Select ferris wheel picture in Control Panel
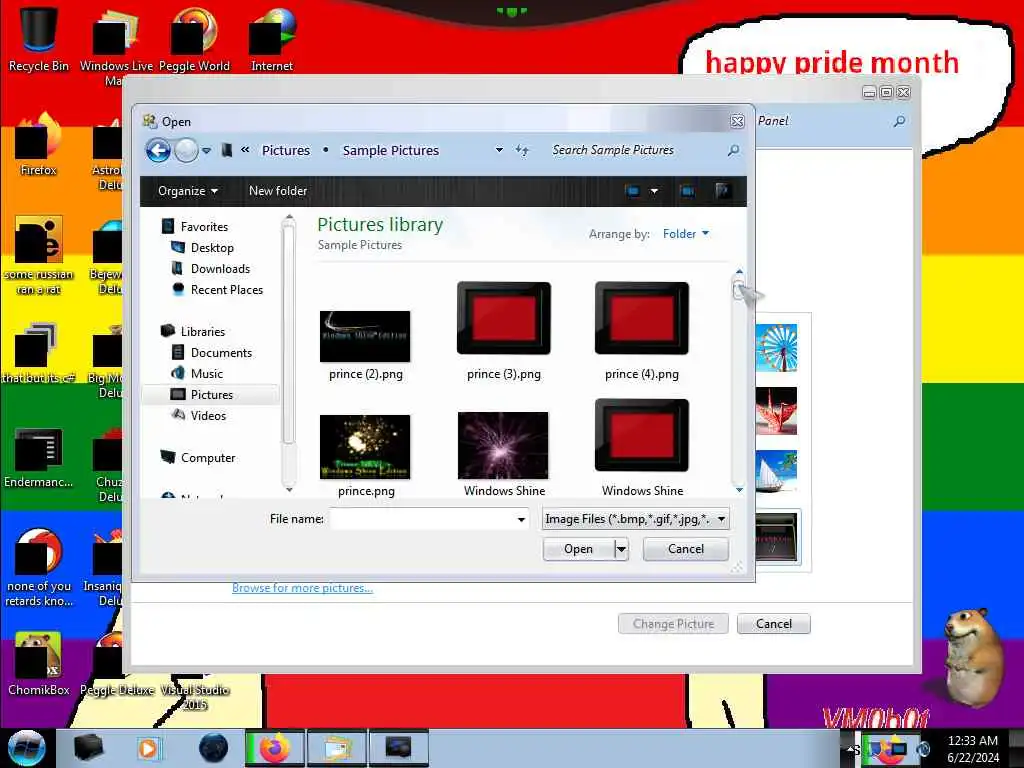 pos(776,347)
